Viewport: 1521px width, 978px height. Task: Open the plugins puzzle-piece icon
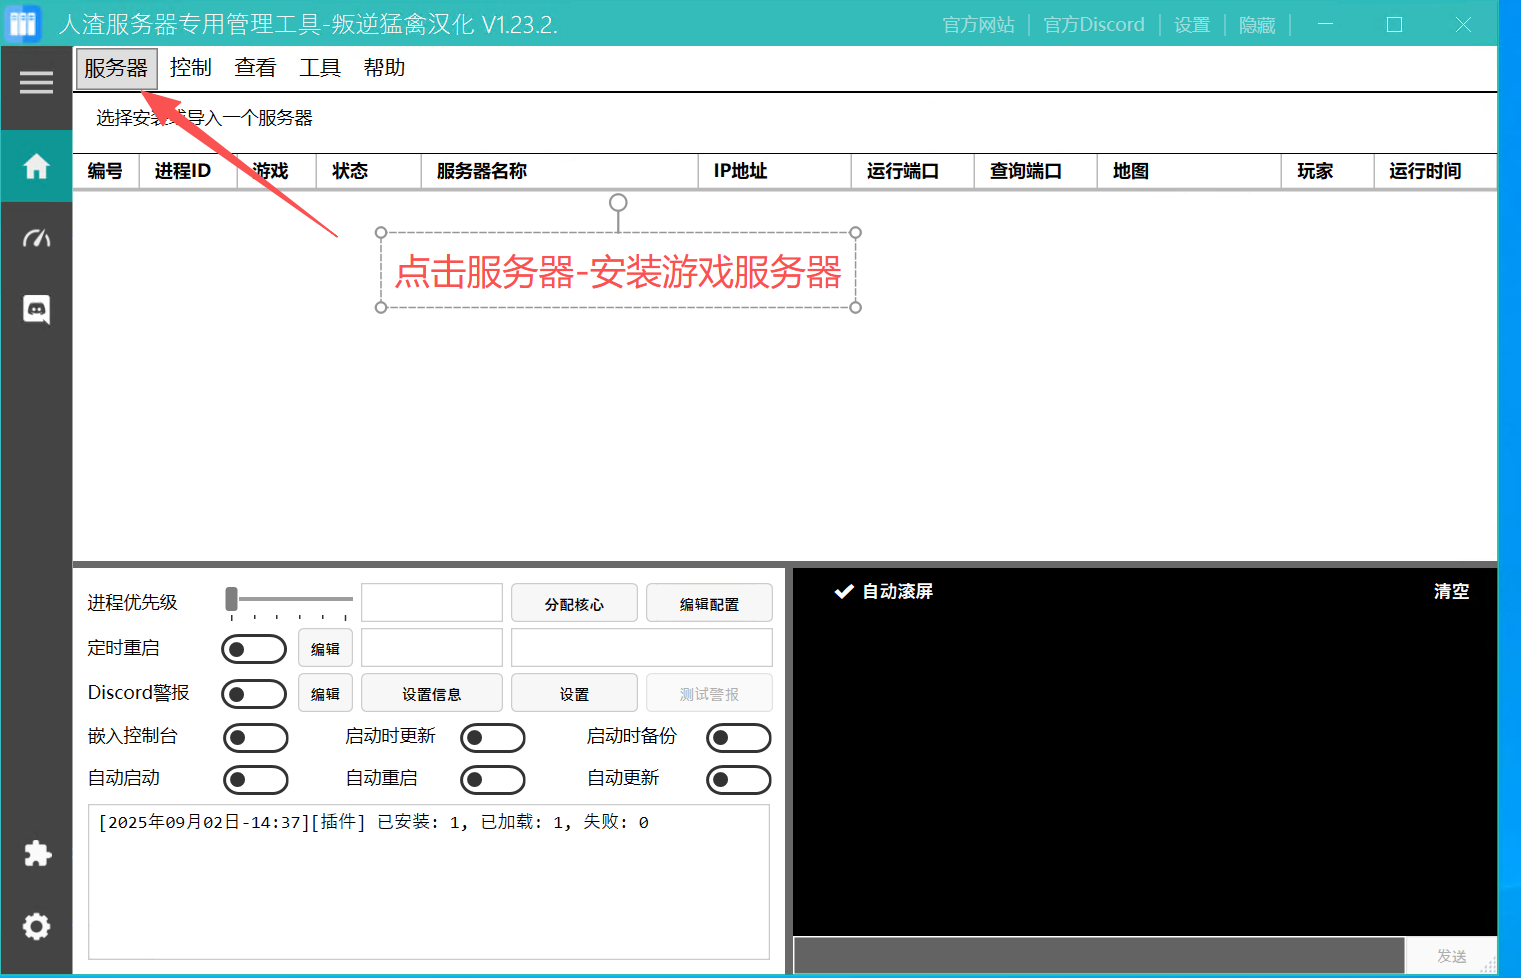[x=36, y=854]
